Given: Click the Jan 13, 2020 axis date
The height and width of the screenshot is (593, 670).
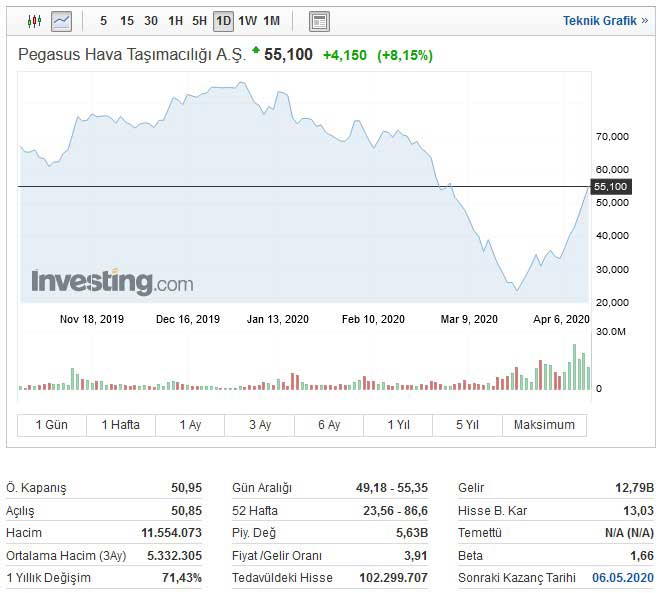Looking at the screenshot, I should 278,319.
